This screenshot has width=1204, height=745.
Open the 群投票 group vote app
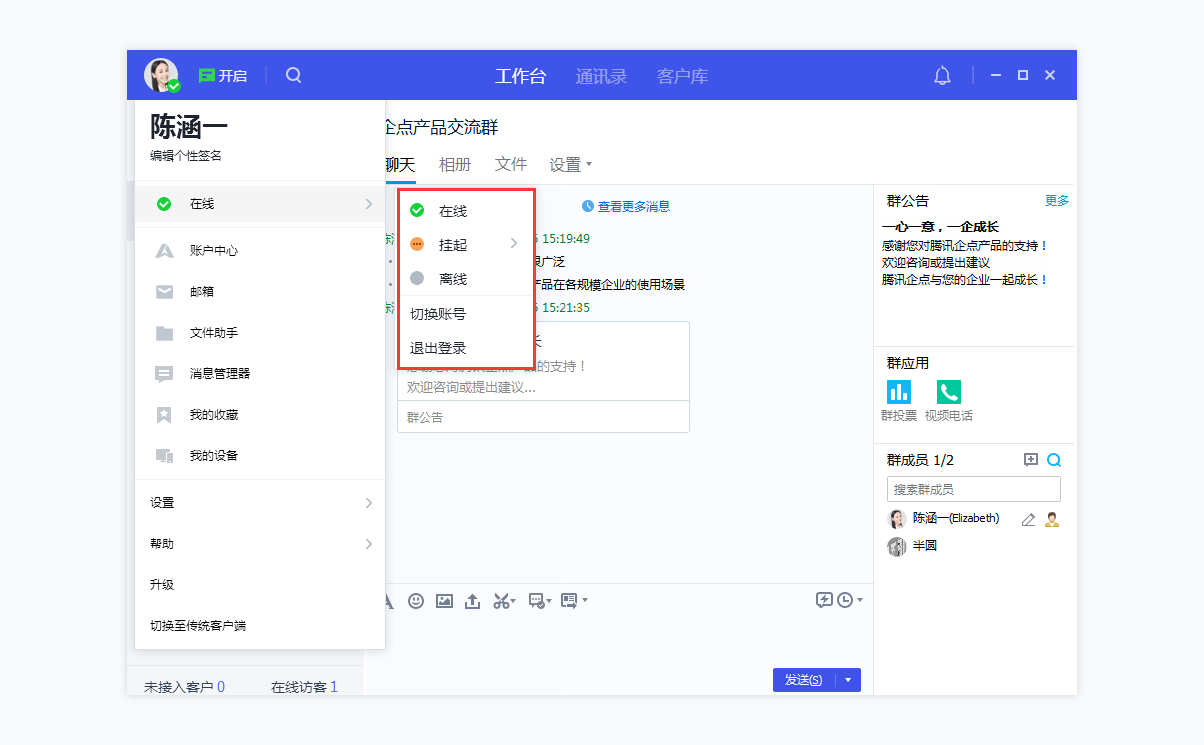898,392
